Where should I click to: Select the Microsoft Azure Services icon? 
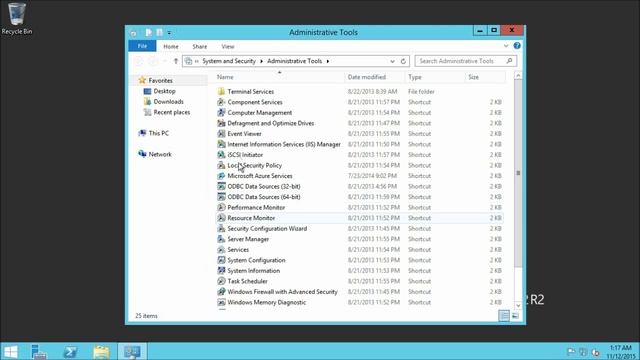pos(221,176)
